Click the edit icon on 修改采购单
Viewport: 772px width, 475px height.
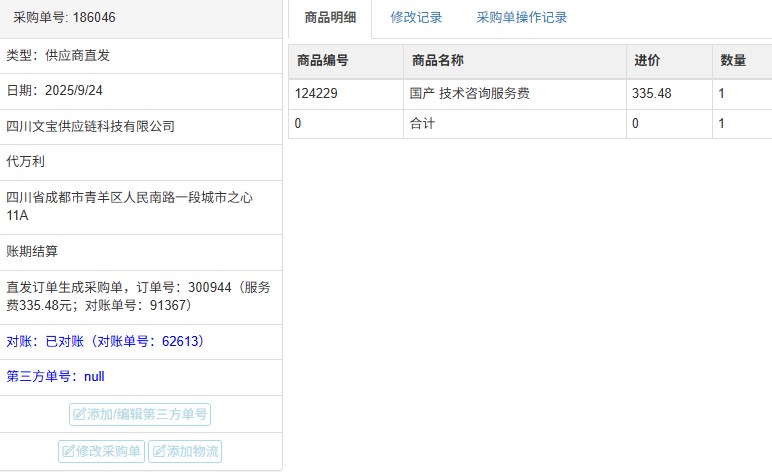[68, 451]
